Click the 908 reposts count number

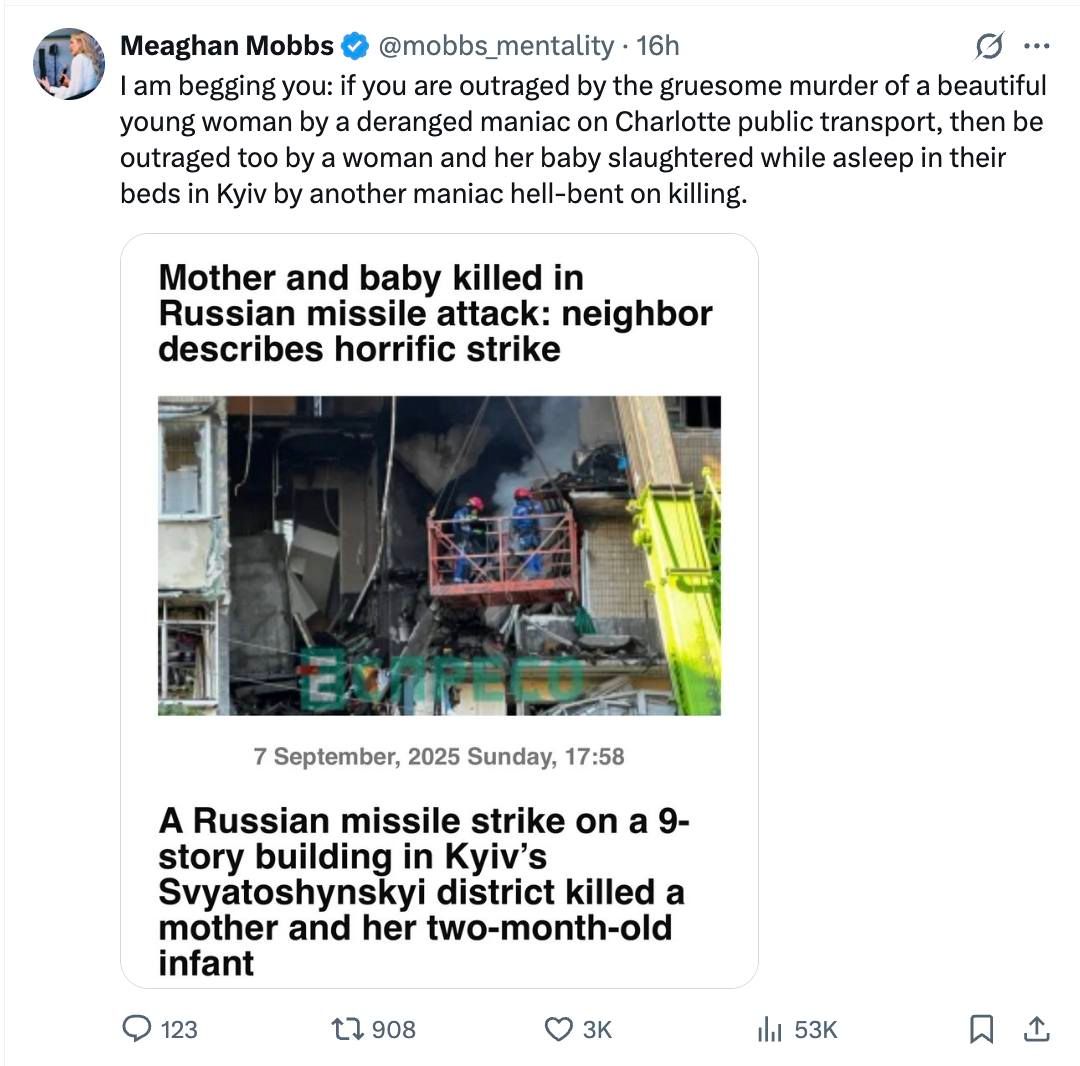[393, 1029]
